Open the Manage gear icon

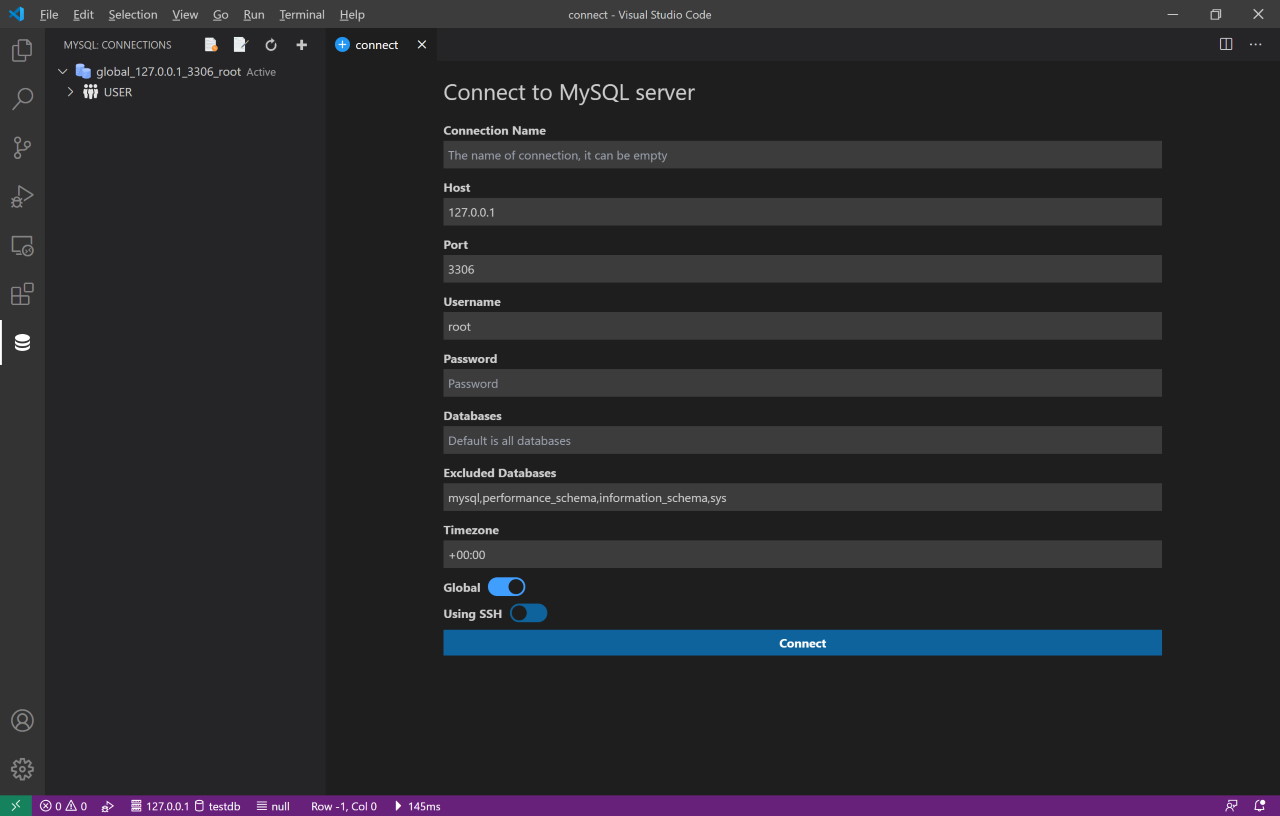[22, 769]
